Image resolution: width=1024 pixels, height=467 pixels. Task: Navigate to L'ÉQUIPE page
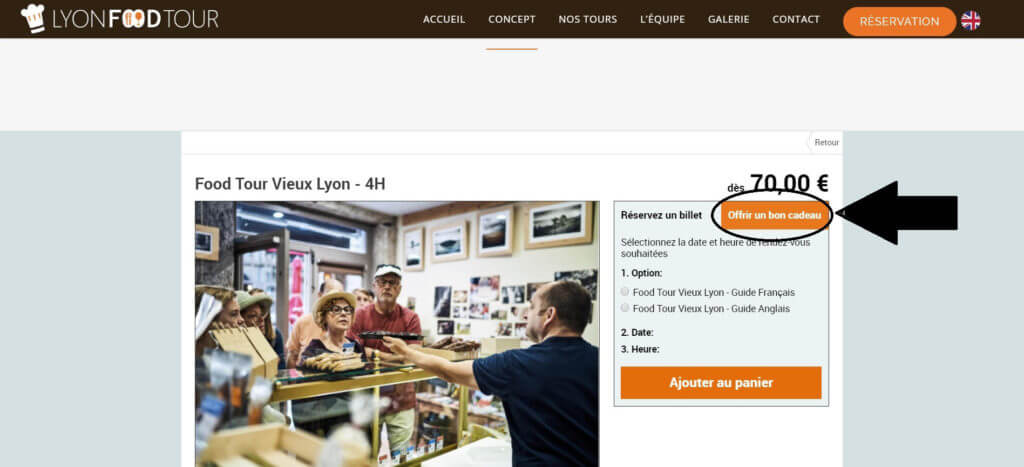pos(662,20)
